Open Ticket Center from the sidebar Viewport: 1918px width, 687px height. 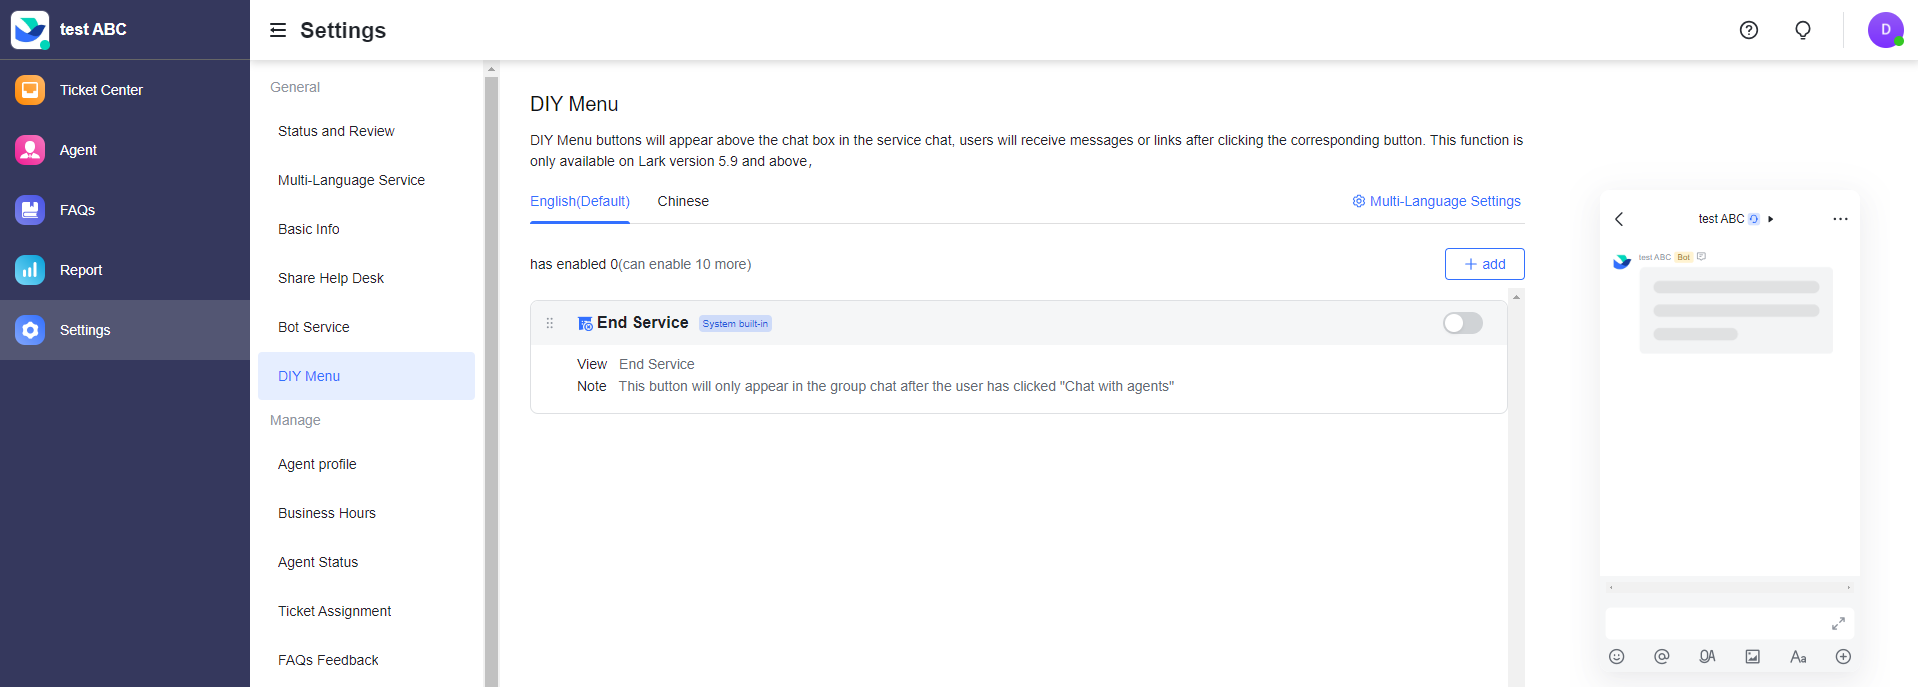click(x=125, y=90)
